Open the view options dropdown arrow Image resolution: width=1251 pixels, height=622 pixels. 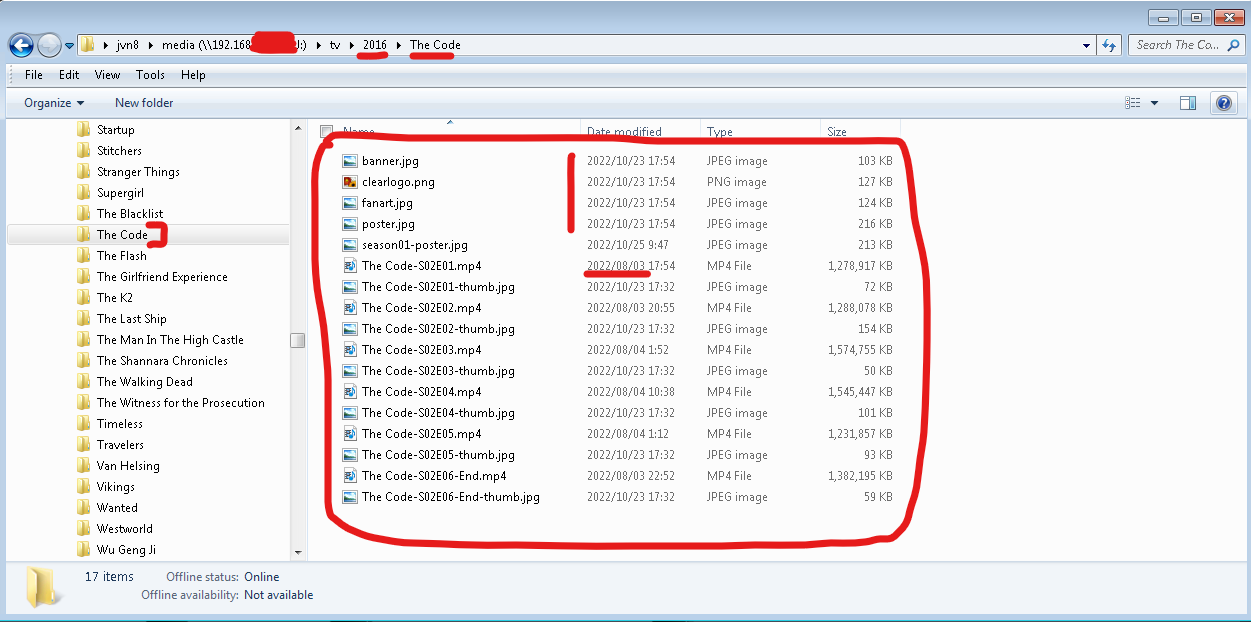pos(1154,103)
